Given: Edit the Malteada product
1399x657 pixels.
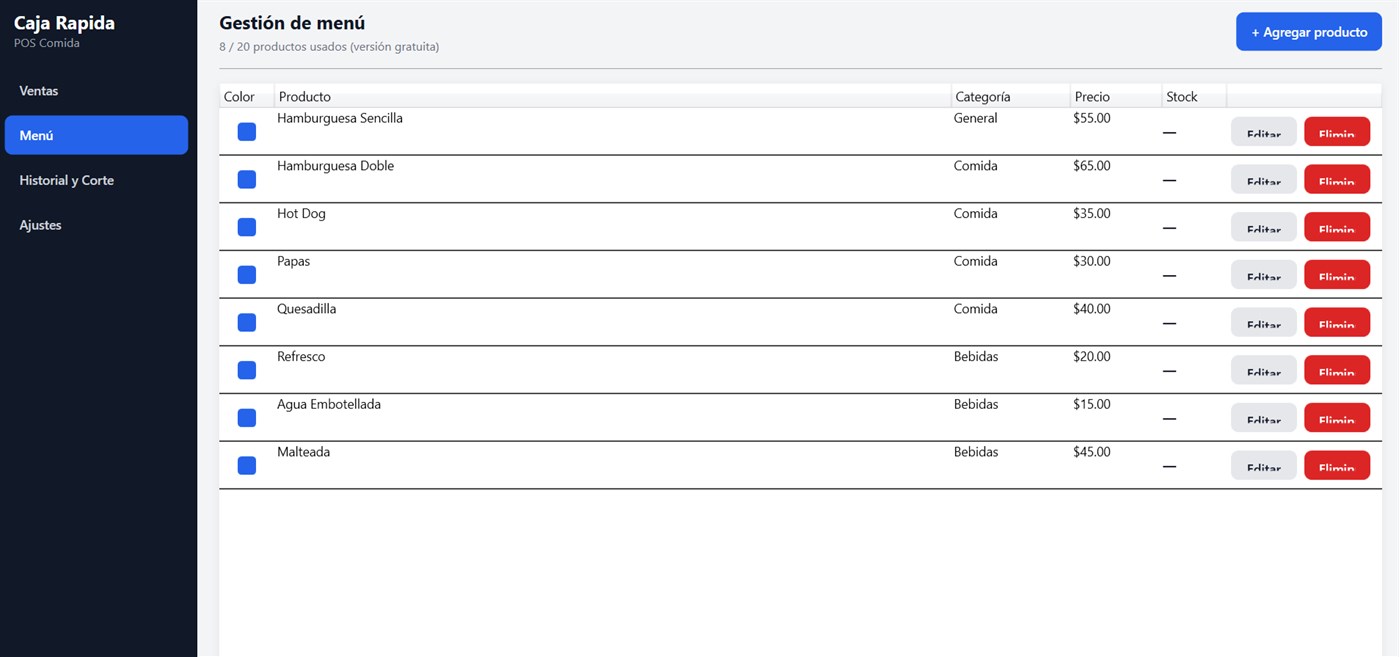Looking at the screenshot, I should pos(1264,465).
